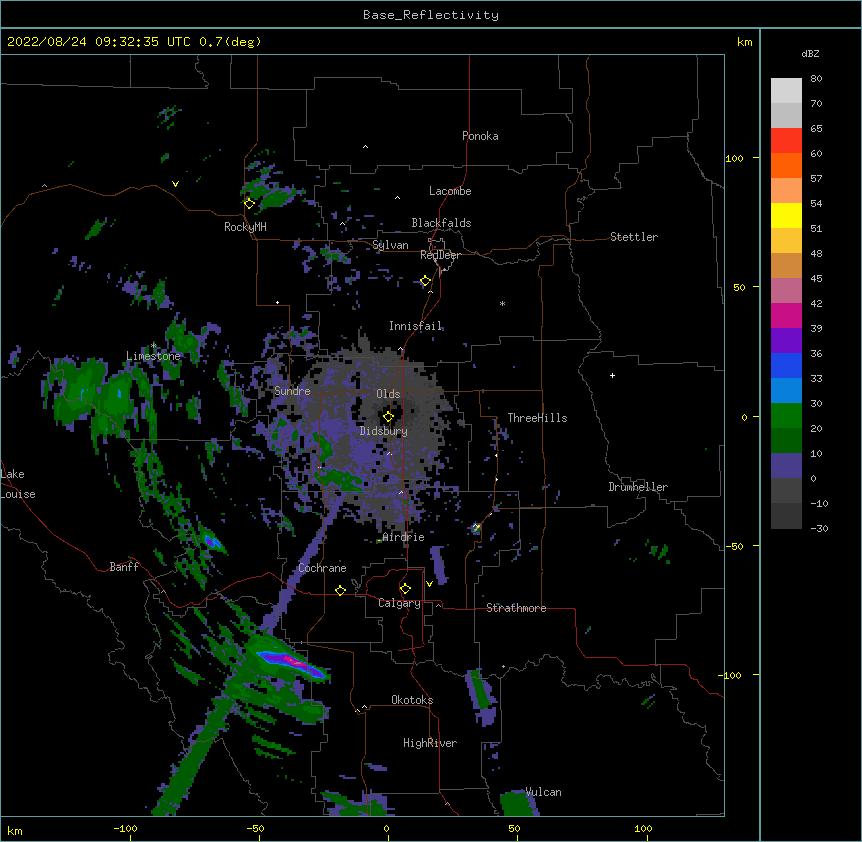
Task: Select the RockyMH label
Action: pyautogui.click(x=245, y=227)
